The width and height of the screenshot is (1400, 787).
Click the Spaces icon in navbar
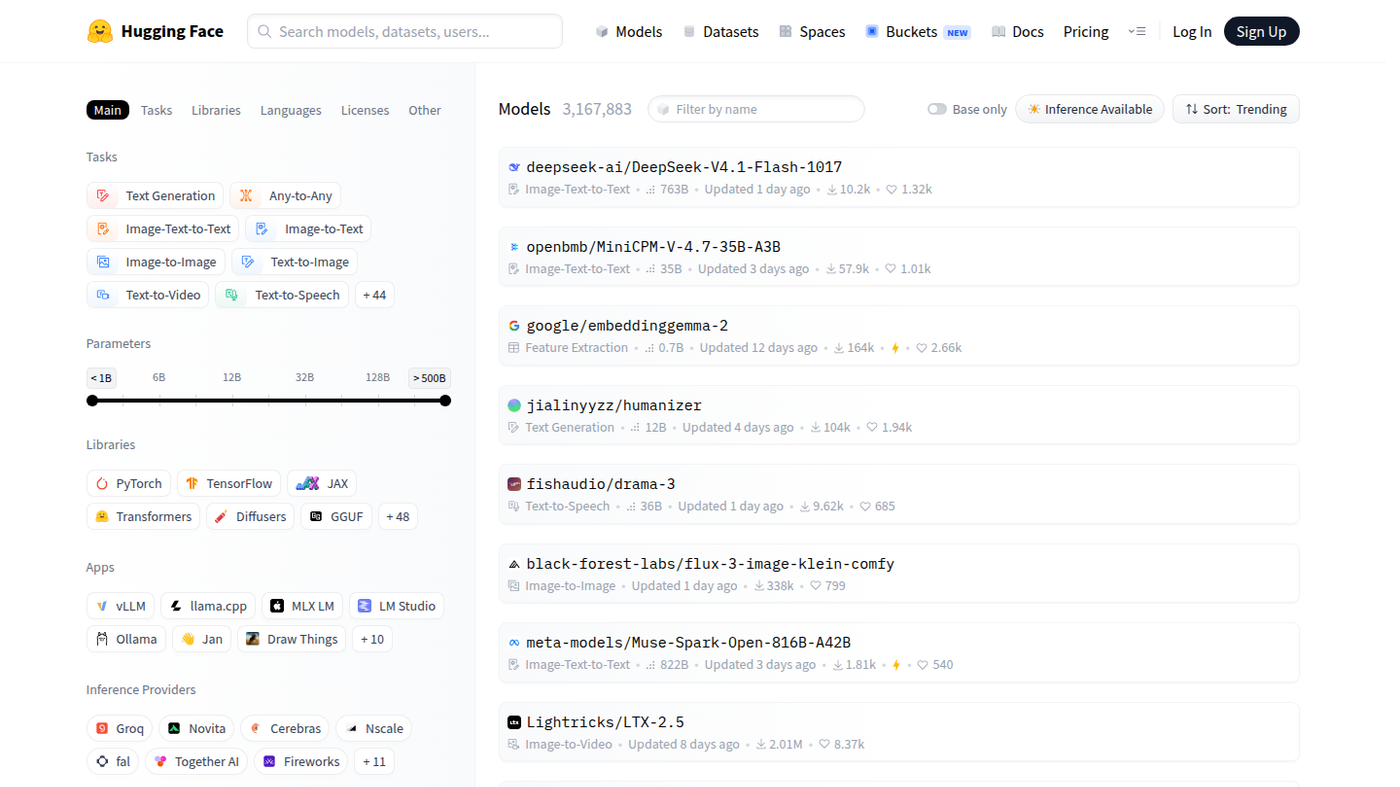(786, 32)
